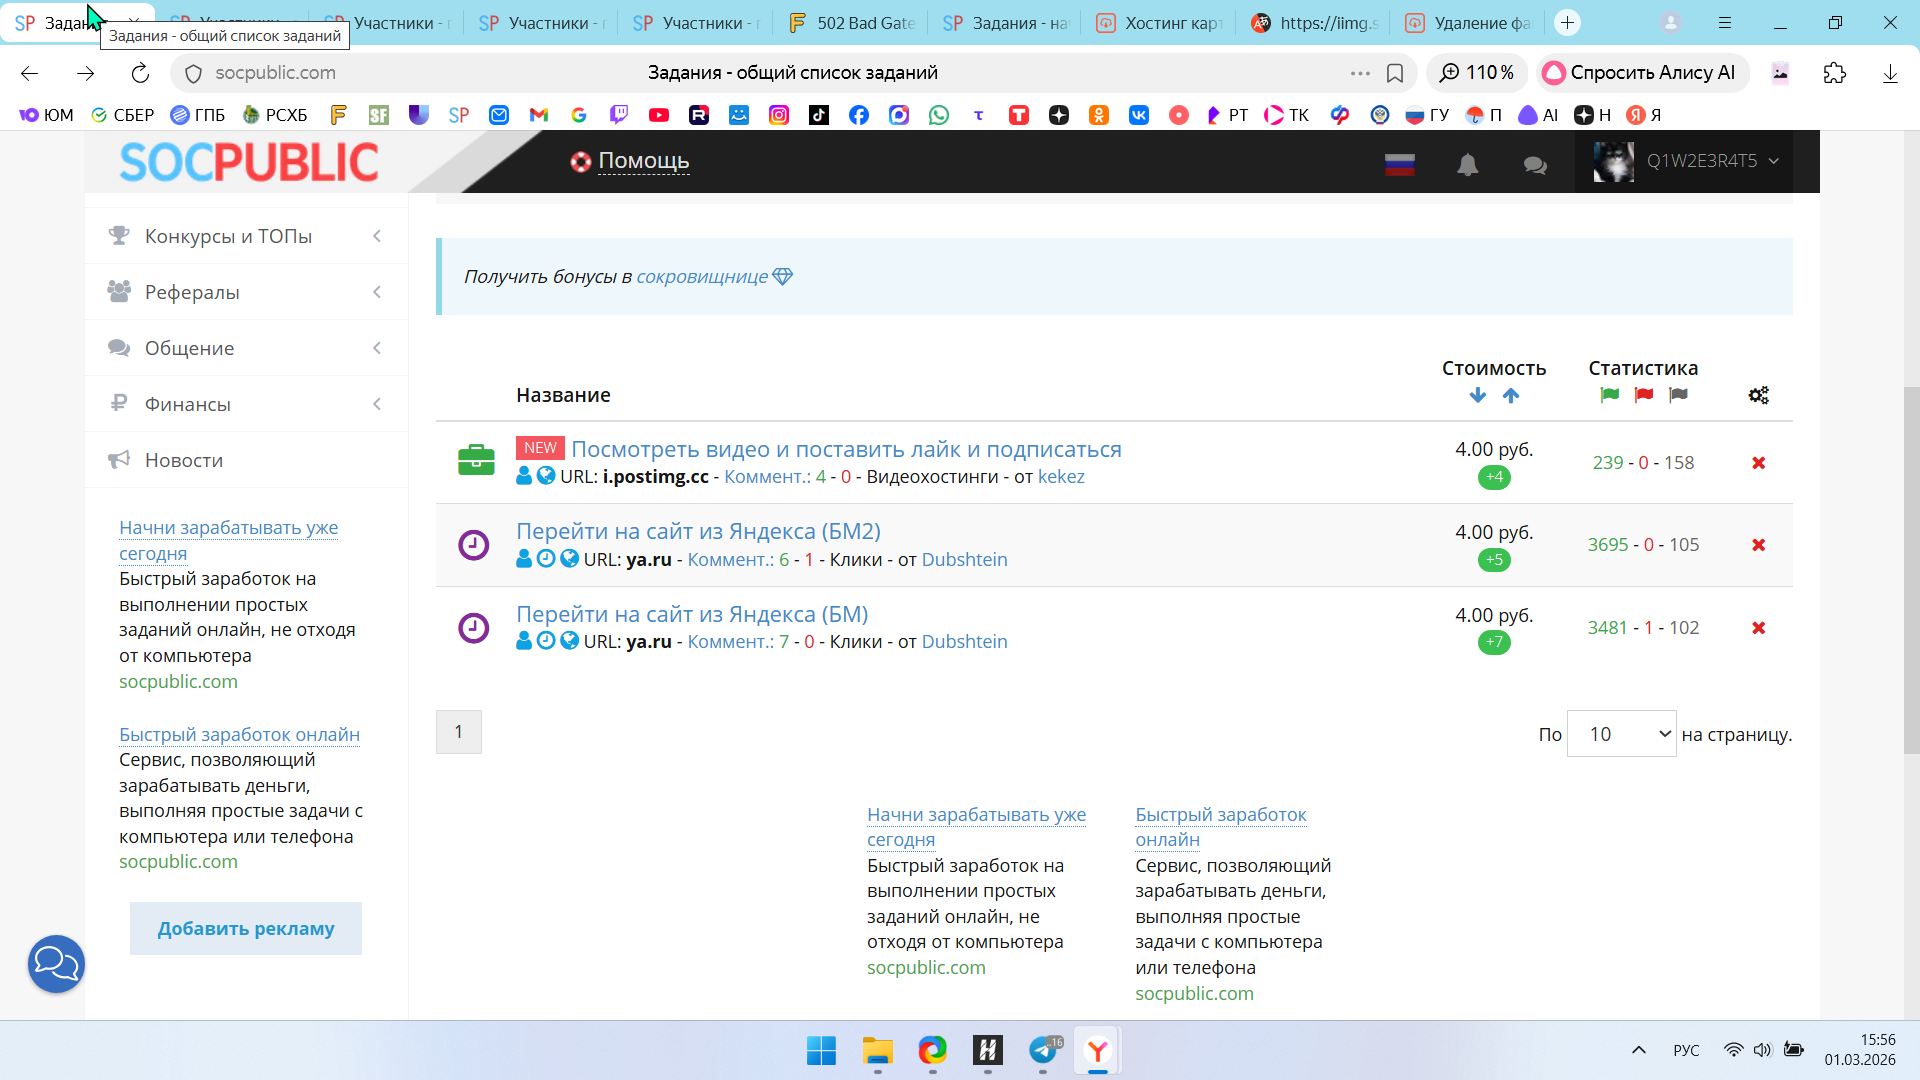Sort cost ascending with up arrow
Viewport: 1920px width, 1080px height.
(1511, 396)
